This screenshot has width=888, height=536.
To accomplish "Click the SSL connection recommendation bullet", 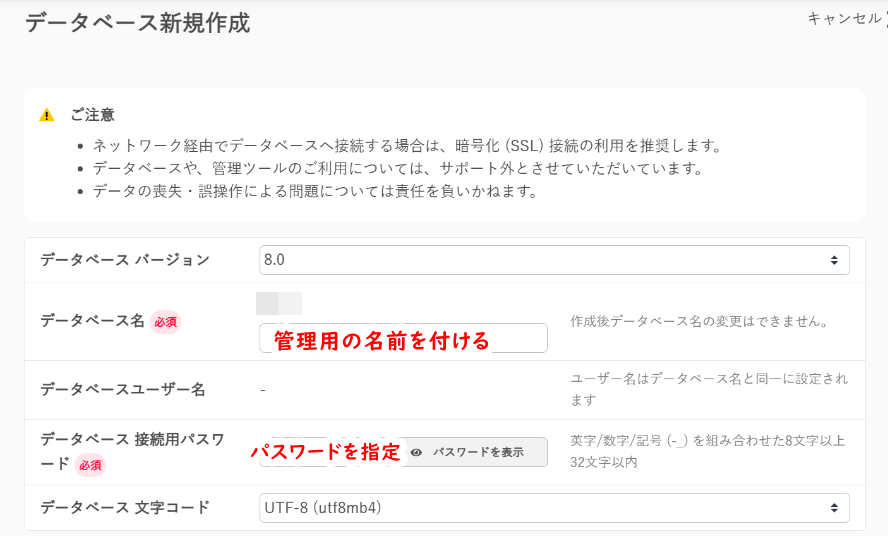I will 407,145.
